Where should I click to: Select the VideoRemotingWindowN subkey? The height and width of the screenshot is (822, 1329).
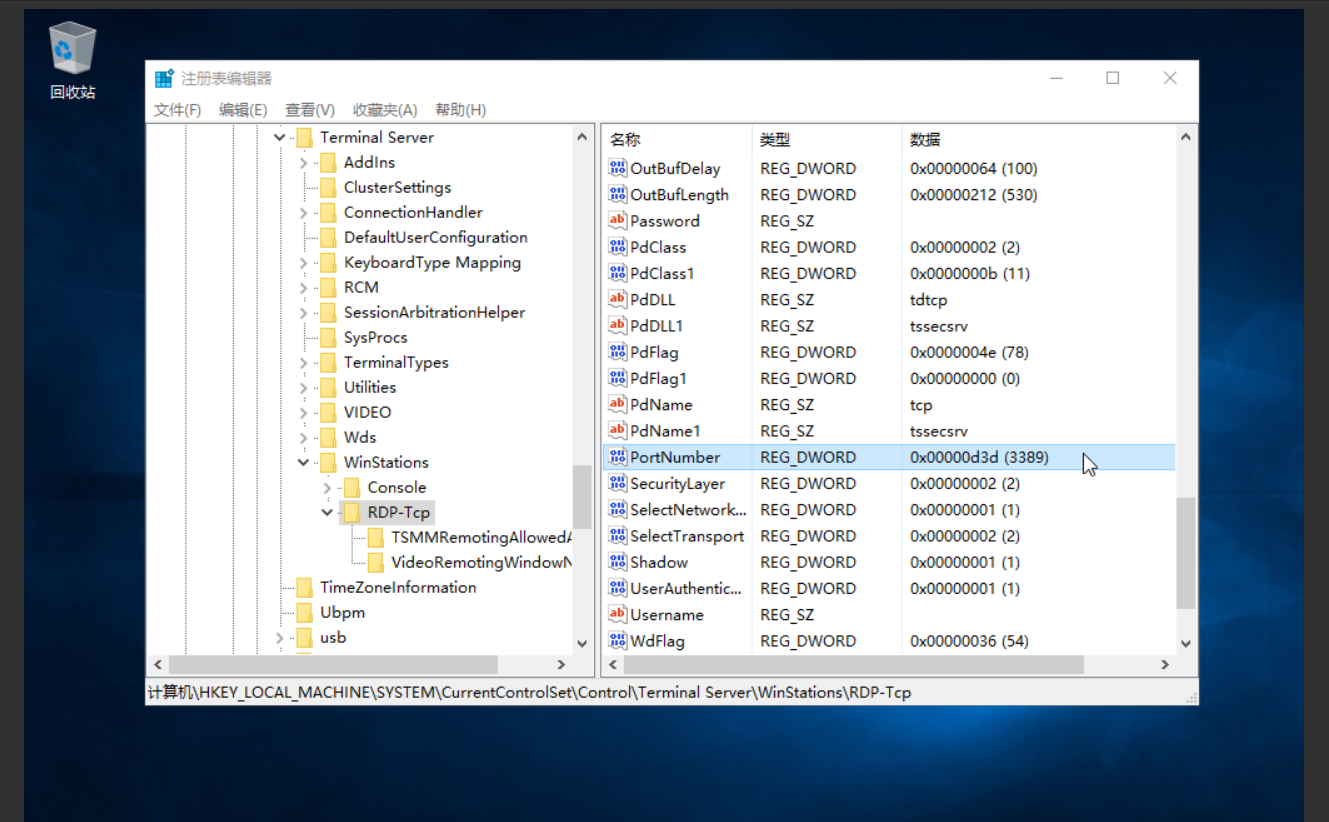(x=481, y=562)
